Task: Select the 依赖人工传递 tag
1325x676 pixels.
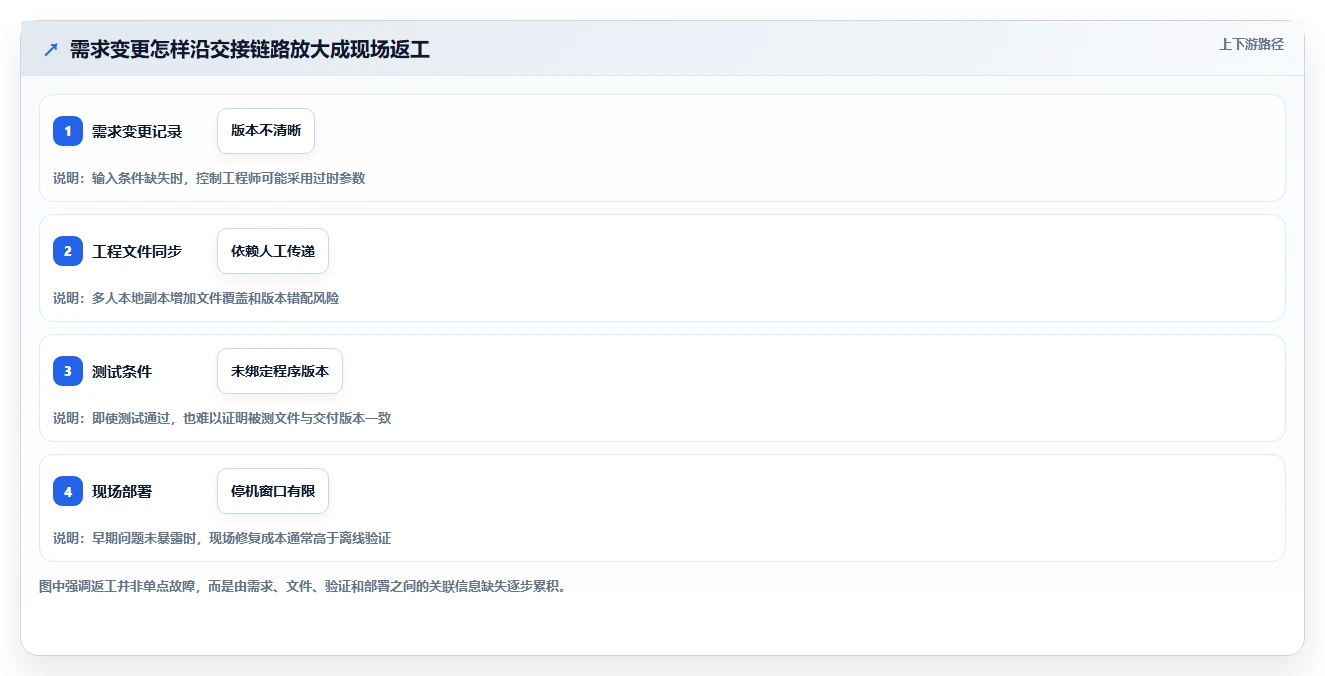Action: 273,251
